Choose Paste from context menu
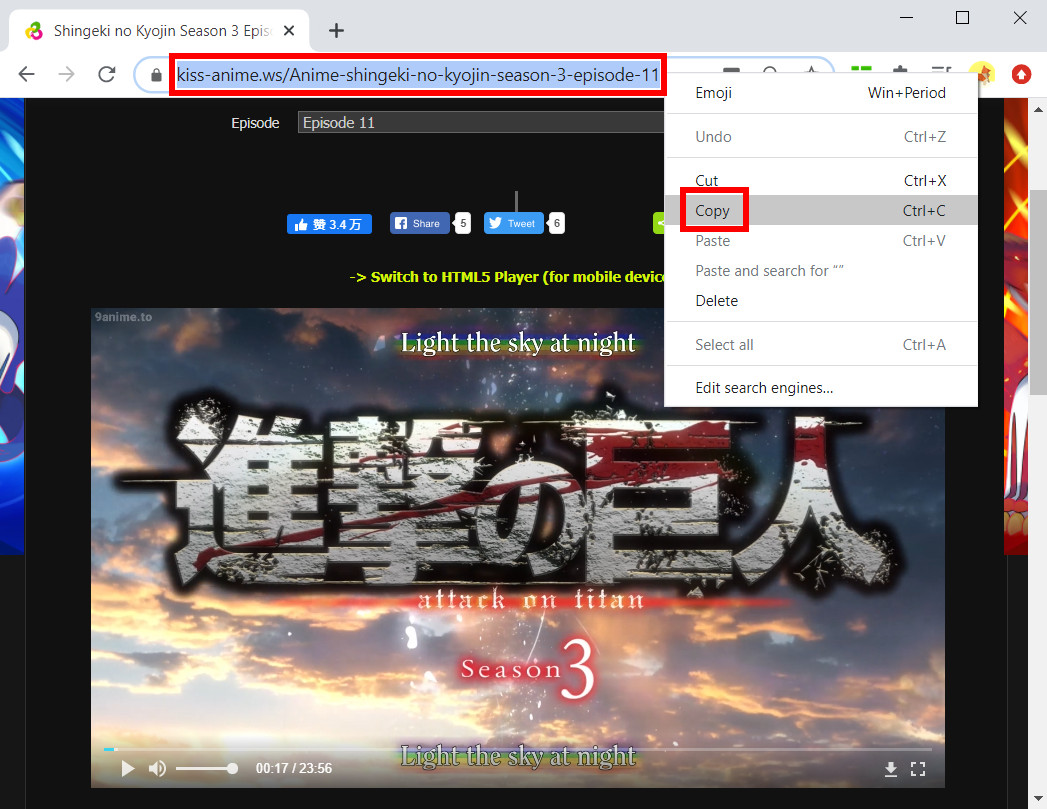Viewport: 1047px width, 809px height. [x=821, y=240]
